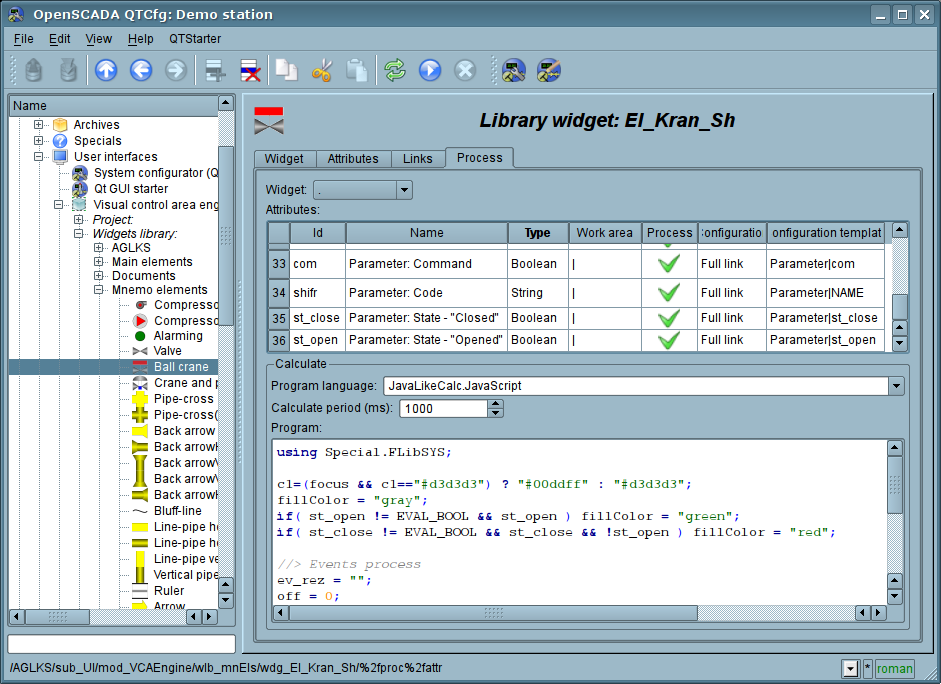Click the roman user button in status bar
Viewport: 941px width, 684px height.
[x=894, y=669]
